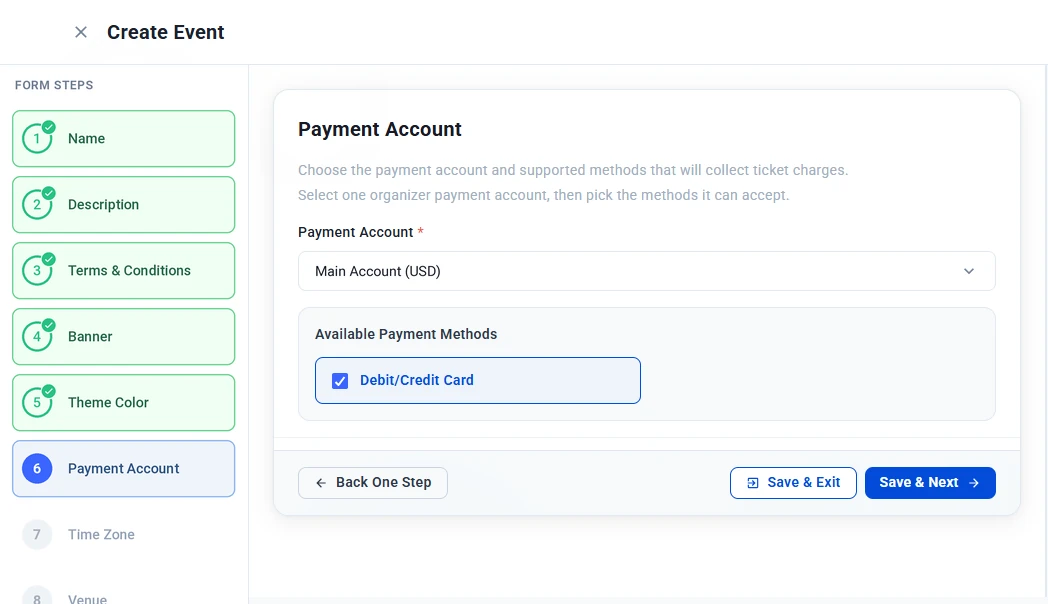1048x604 pixels.
Task: Click the step 5 circle icon for Theme Color
Action: point(37,402)
